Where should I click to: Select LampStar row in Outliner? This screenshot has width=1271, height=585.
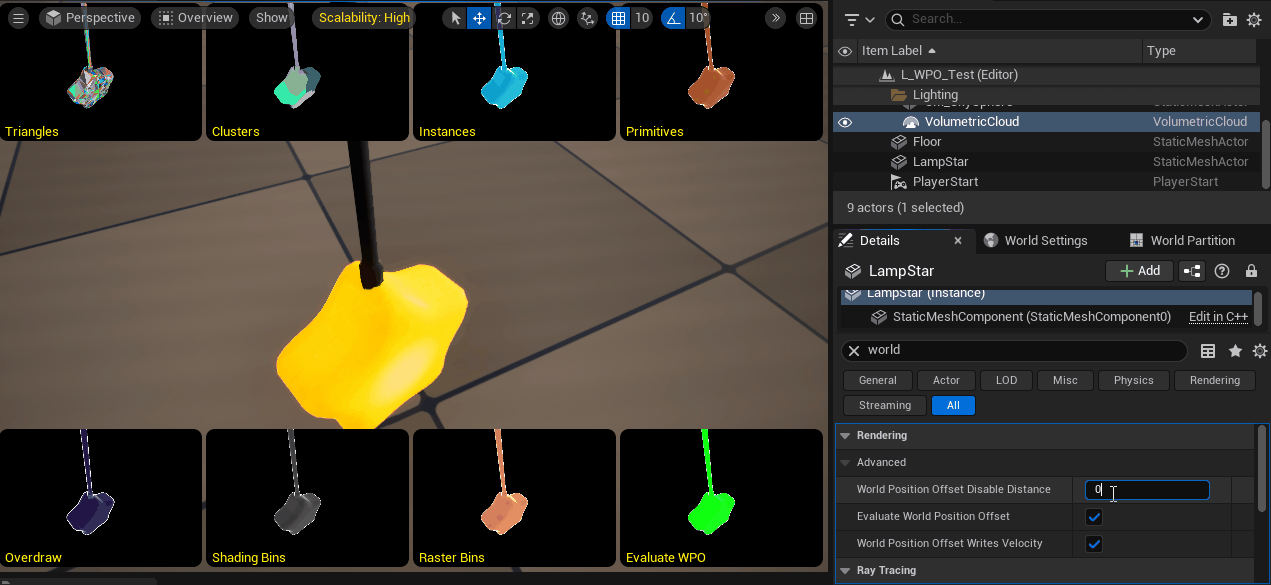(1046, 162)
